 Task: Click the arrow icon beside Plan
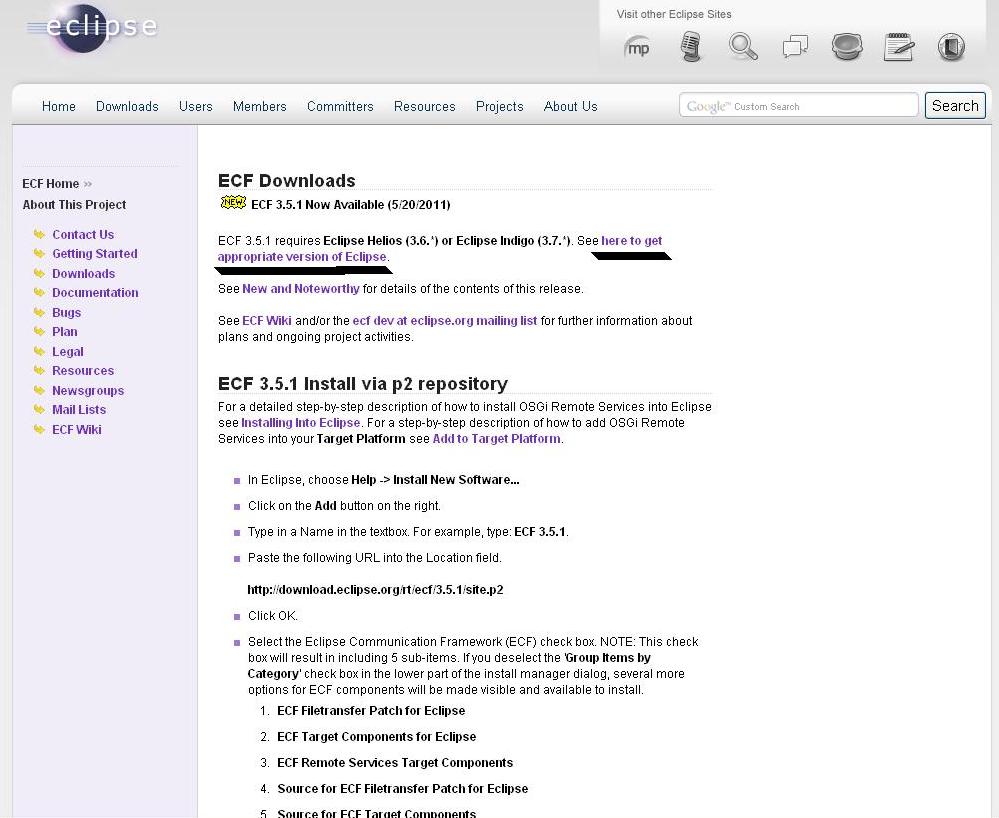pos(40,331)
